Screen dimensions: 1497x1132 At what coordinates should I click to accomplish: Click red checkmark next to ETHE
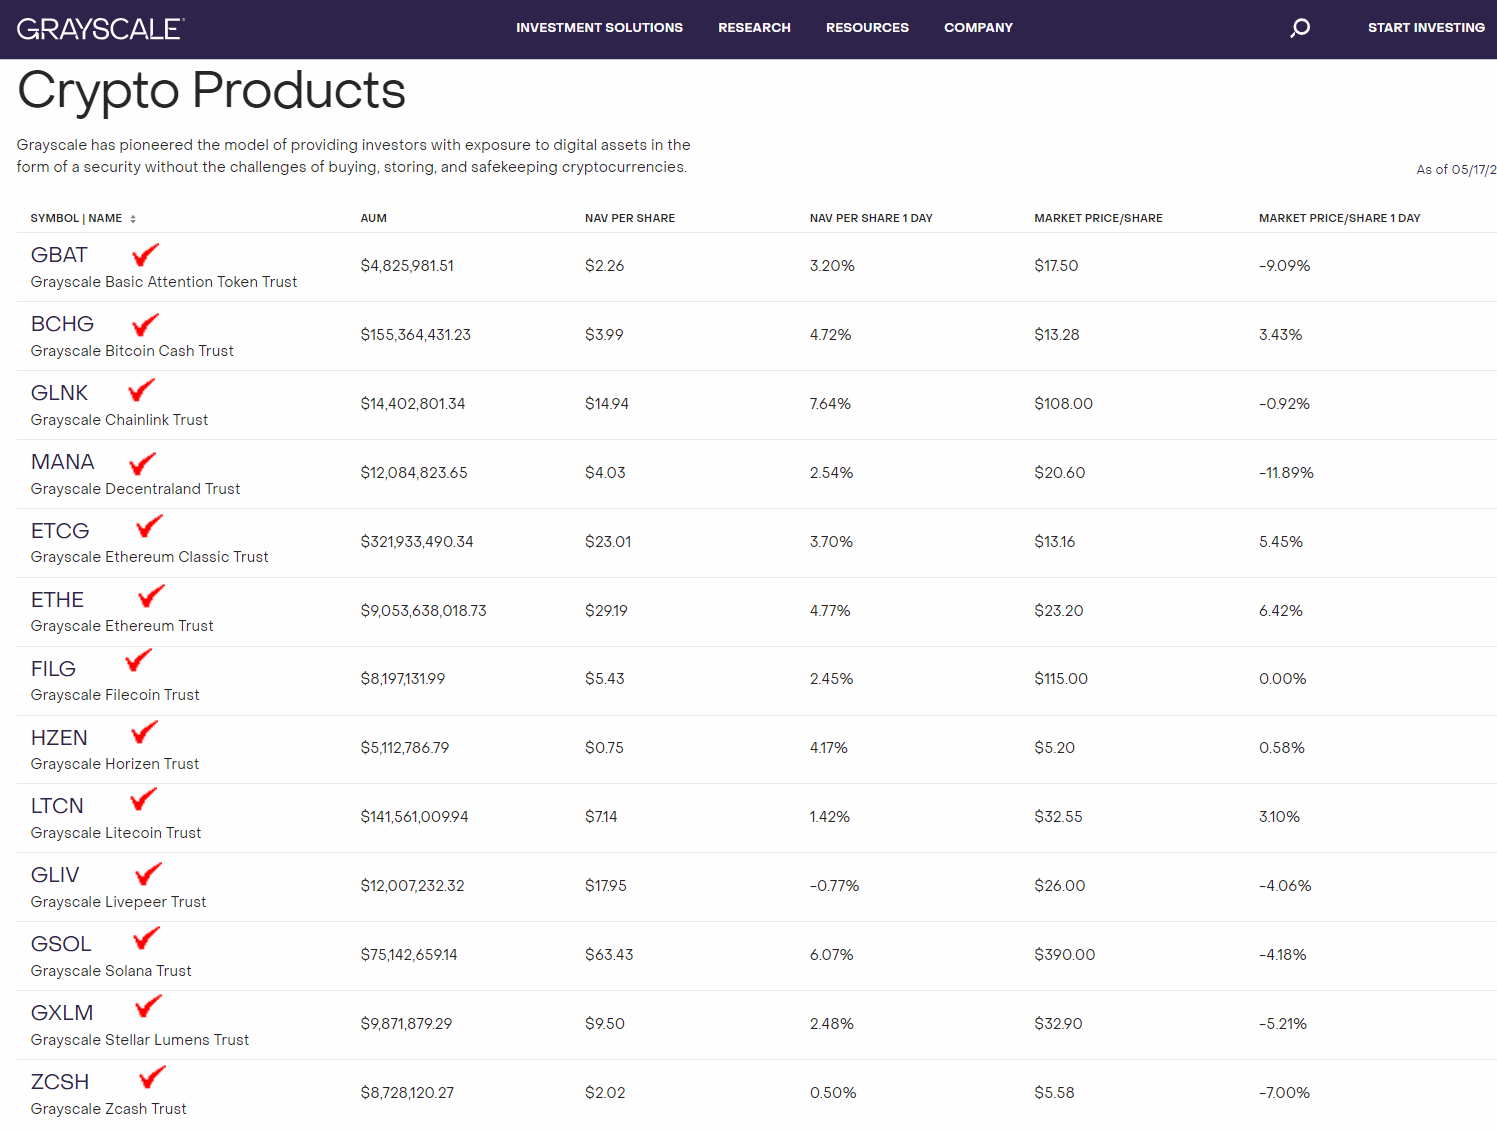151,597
